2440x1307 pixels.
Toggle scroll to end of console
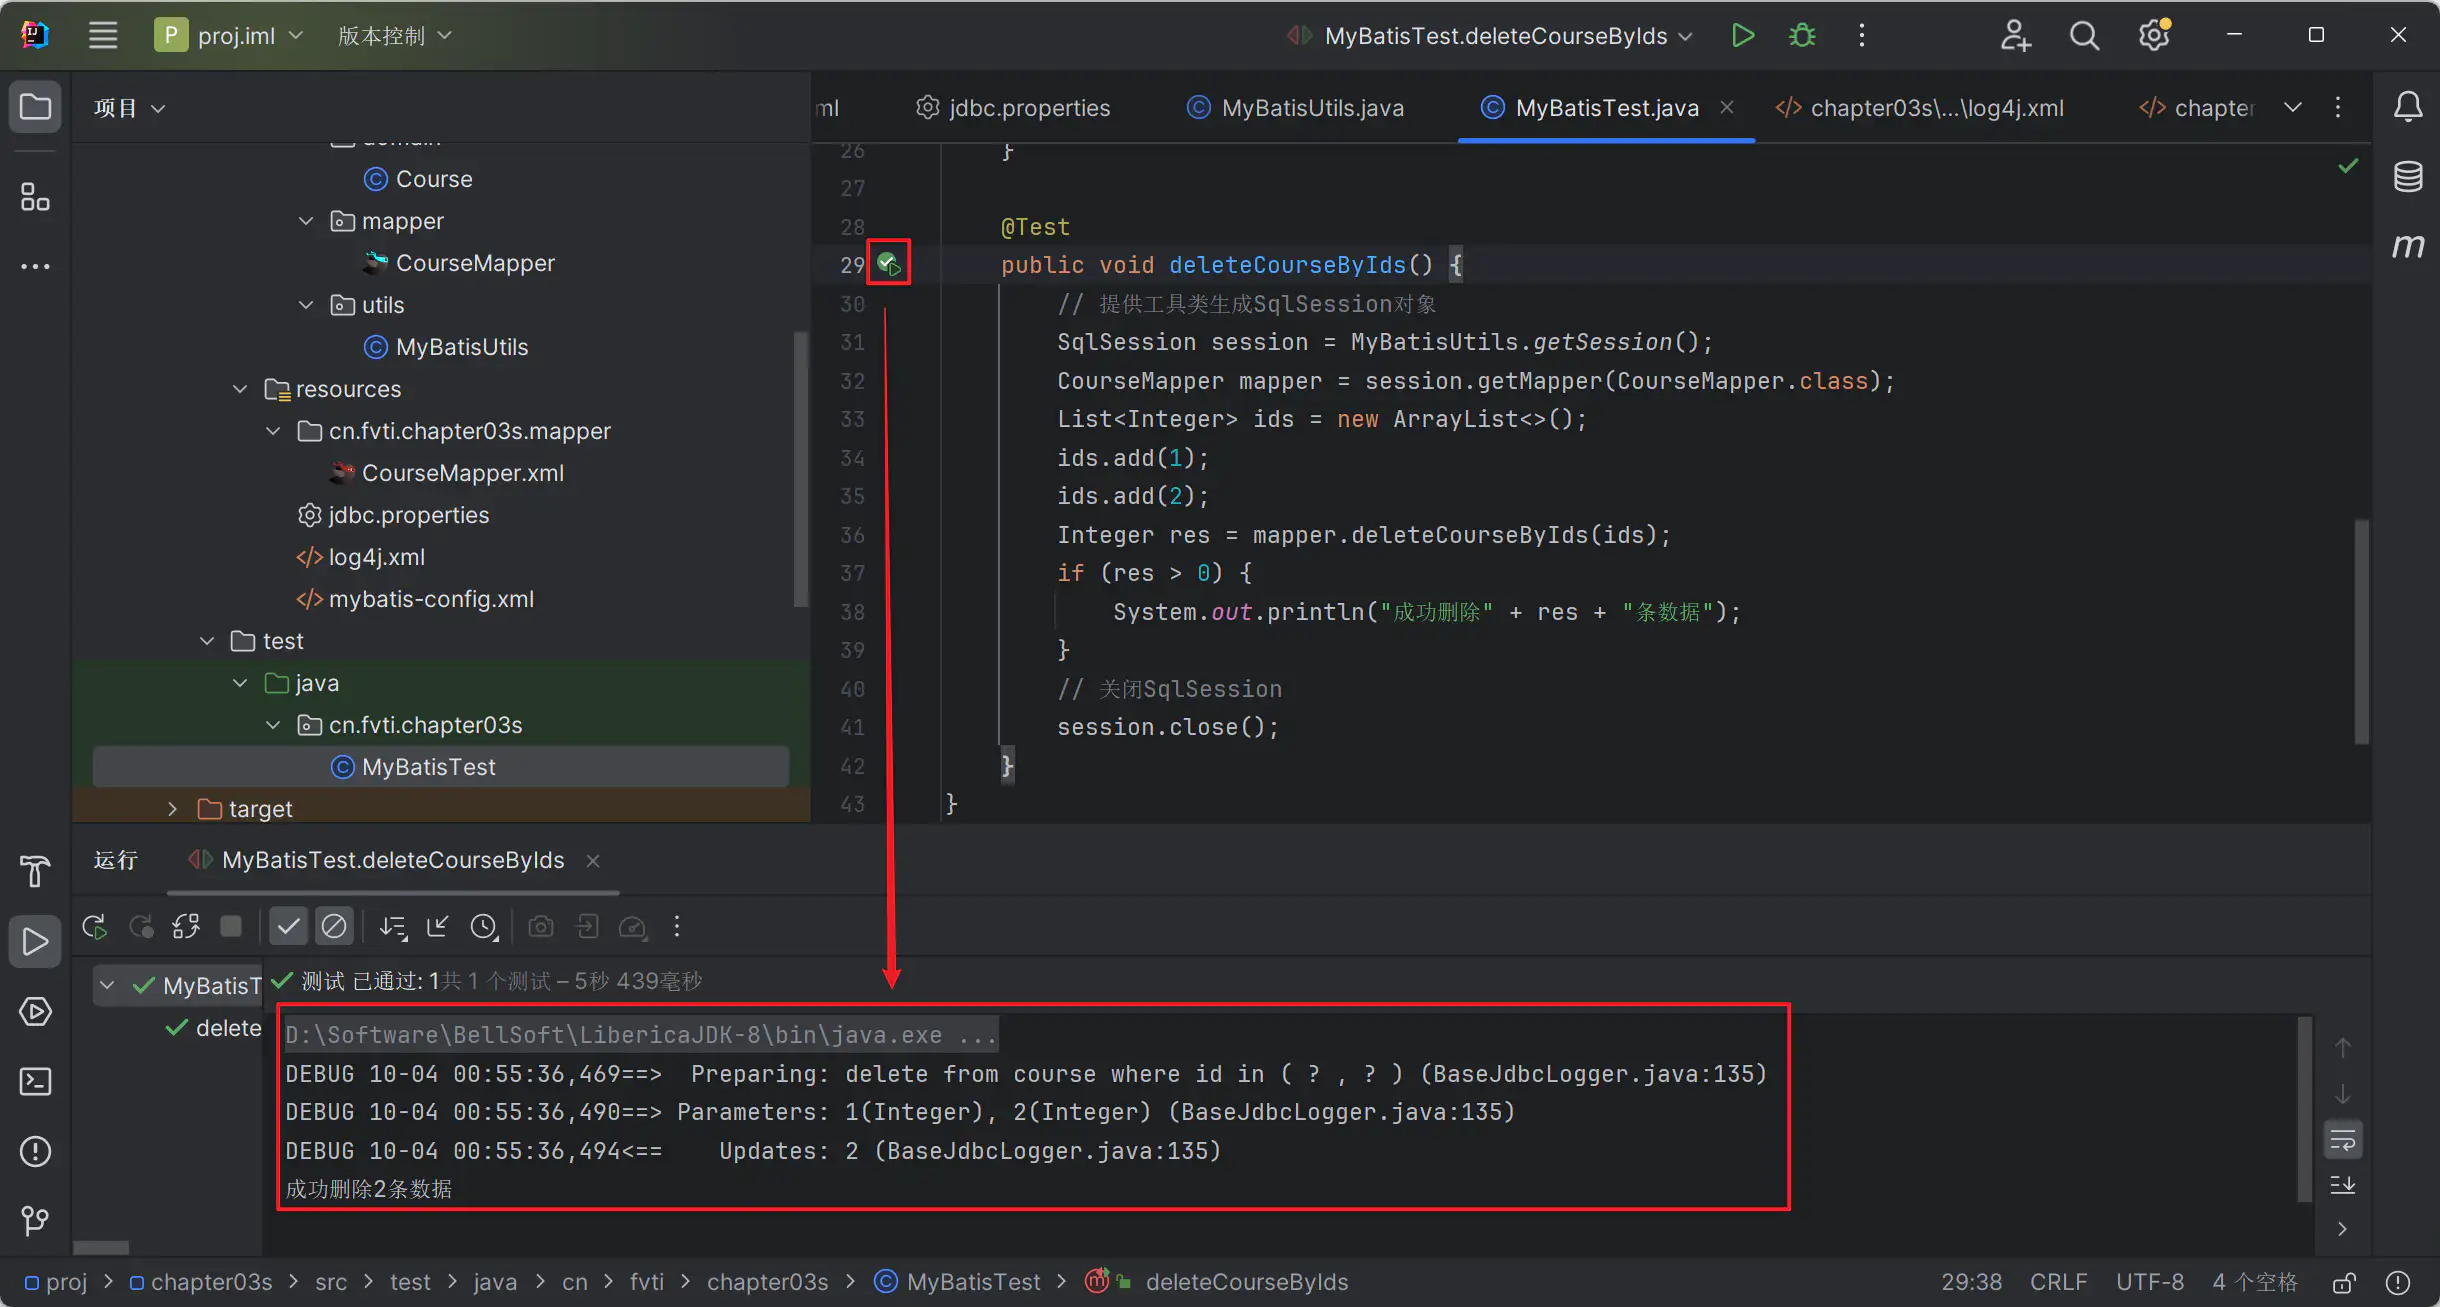tap(2343, 1185)
